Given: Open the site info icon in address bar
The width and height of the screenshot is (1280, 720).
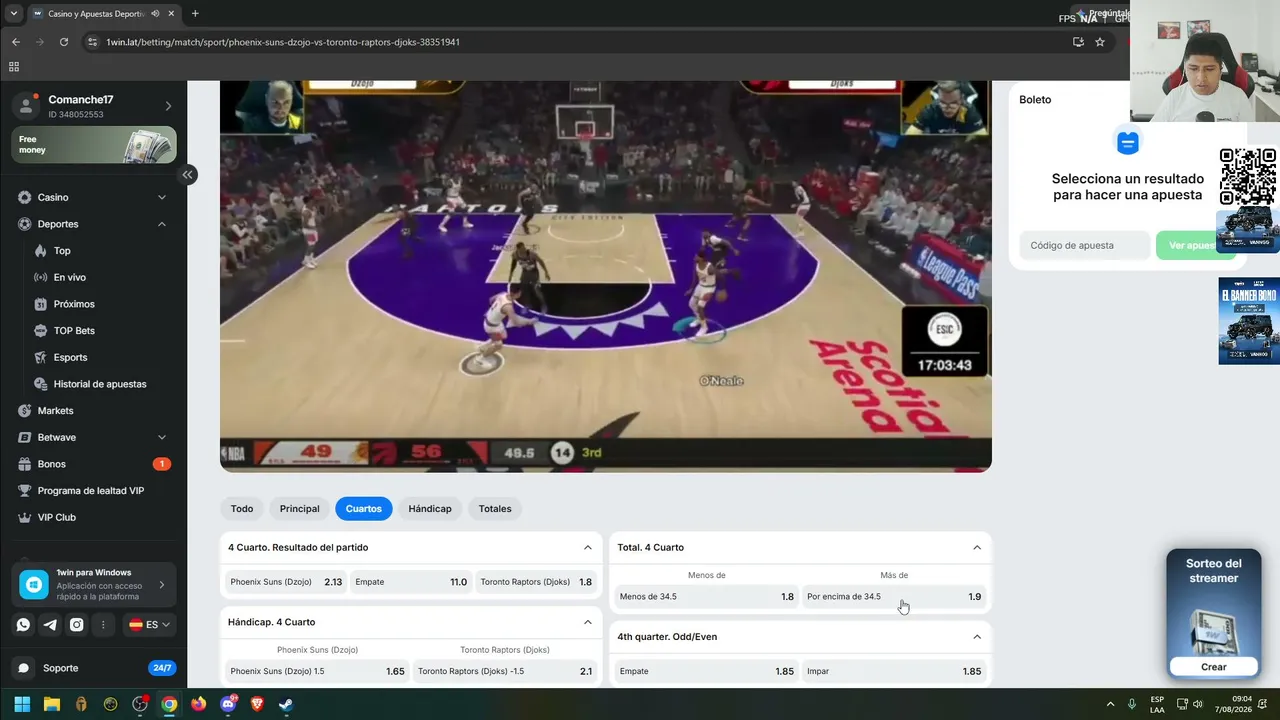Looking at the screenshot, I should click(x=93, y=42).
